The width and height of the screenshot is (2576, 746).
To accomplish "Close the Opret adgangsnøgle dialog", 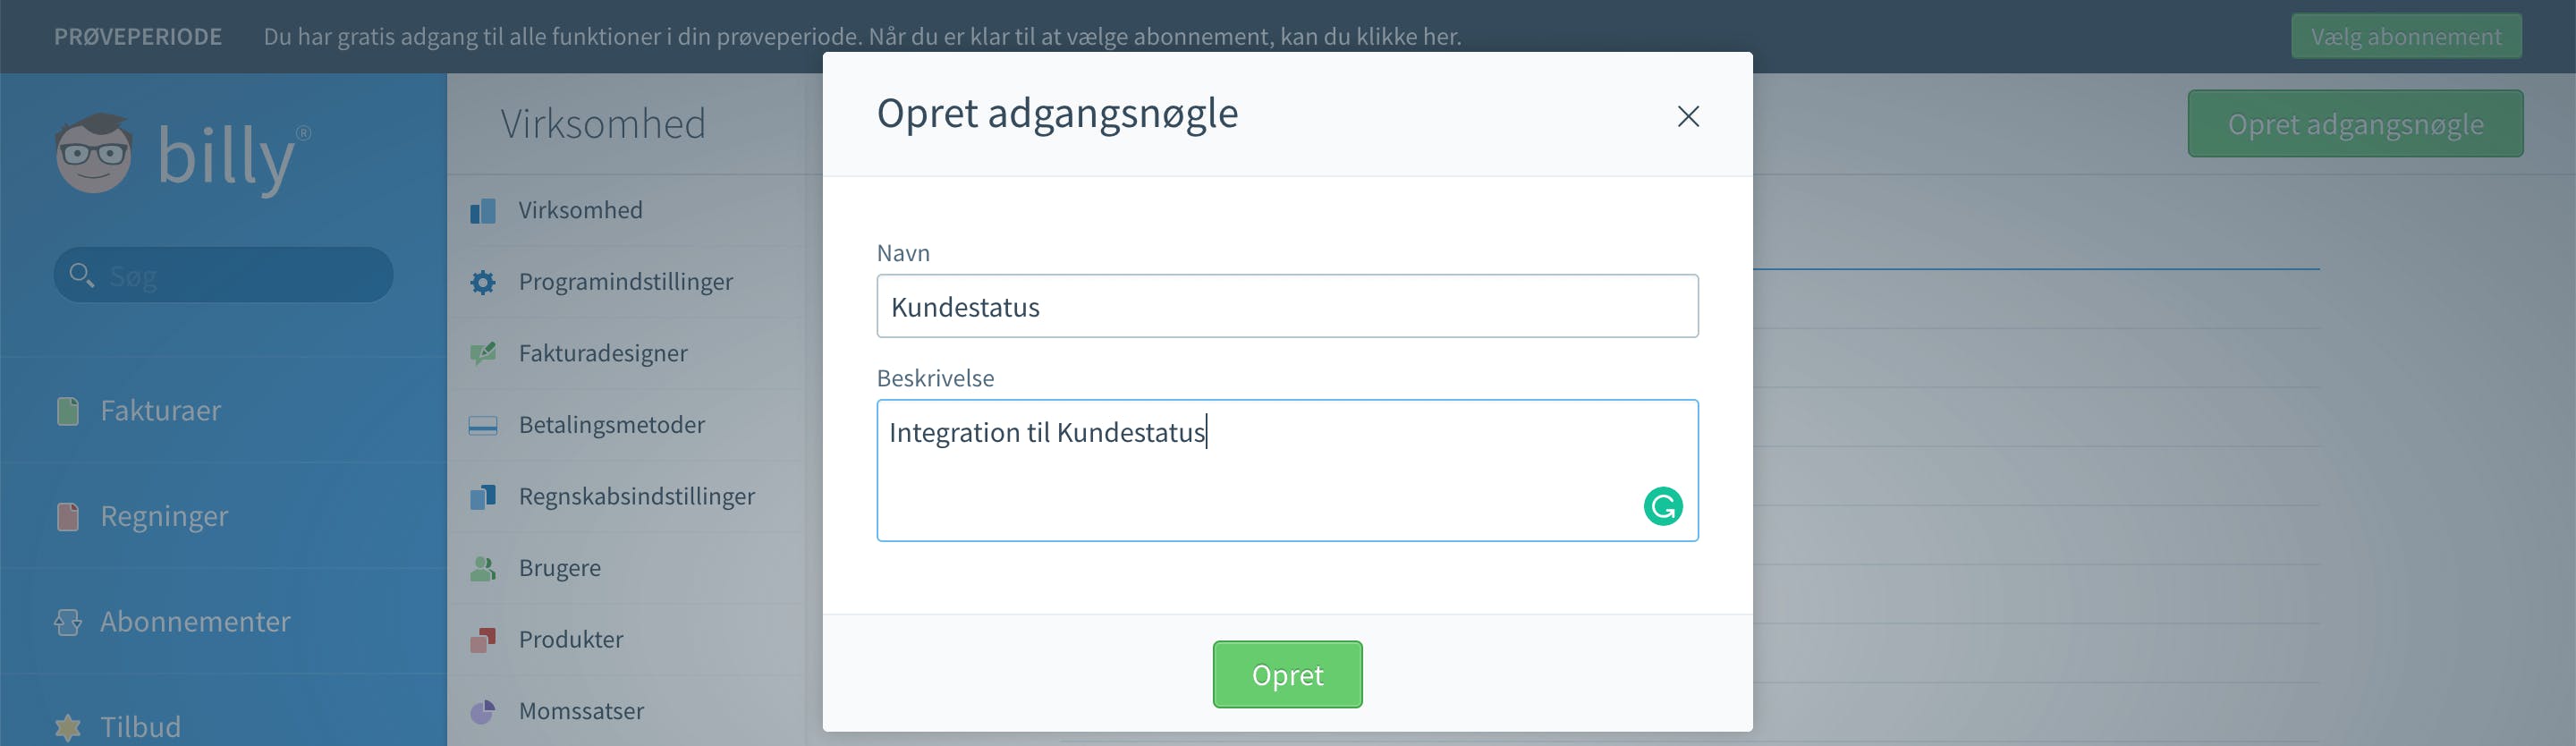I will 1688,116.
